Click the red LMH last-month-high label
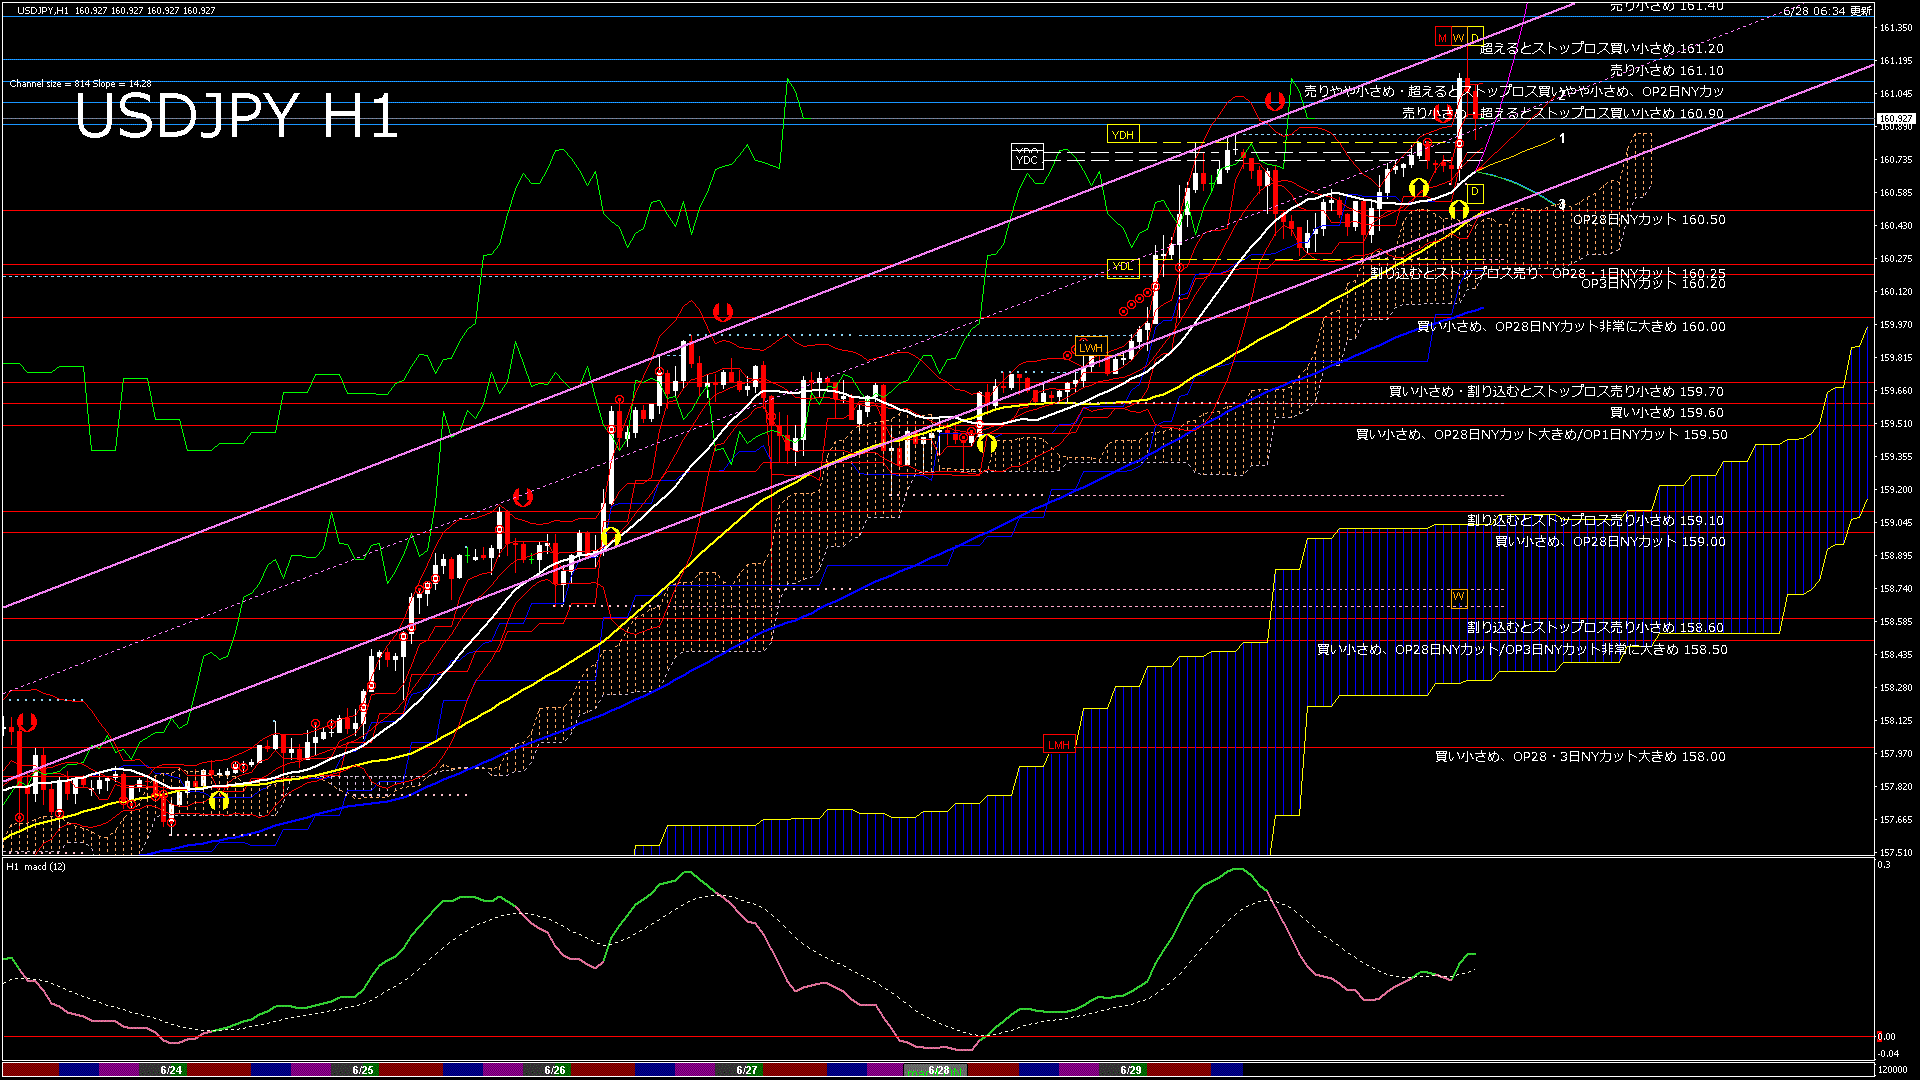This screenshot has height=1080, width=1920. pyautogui.click(x=1059, y=745)
